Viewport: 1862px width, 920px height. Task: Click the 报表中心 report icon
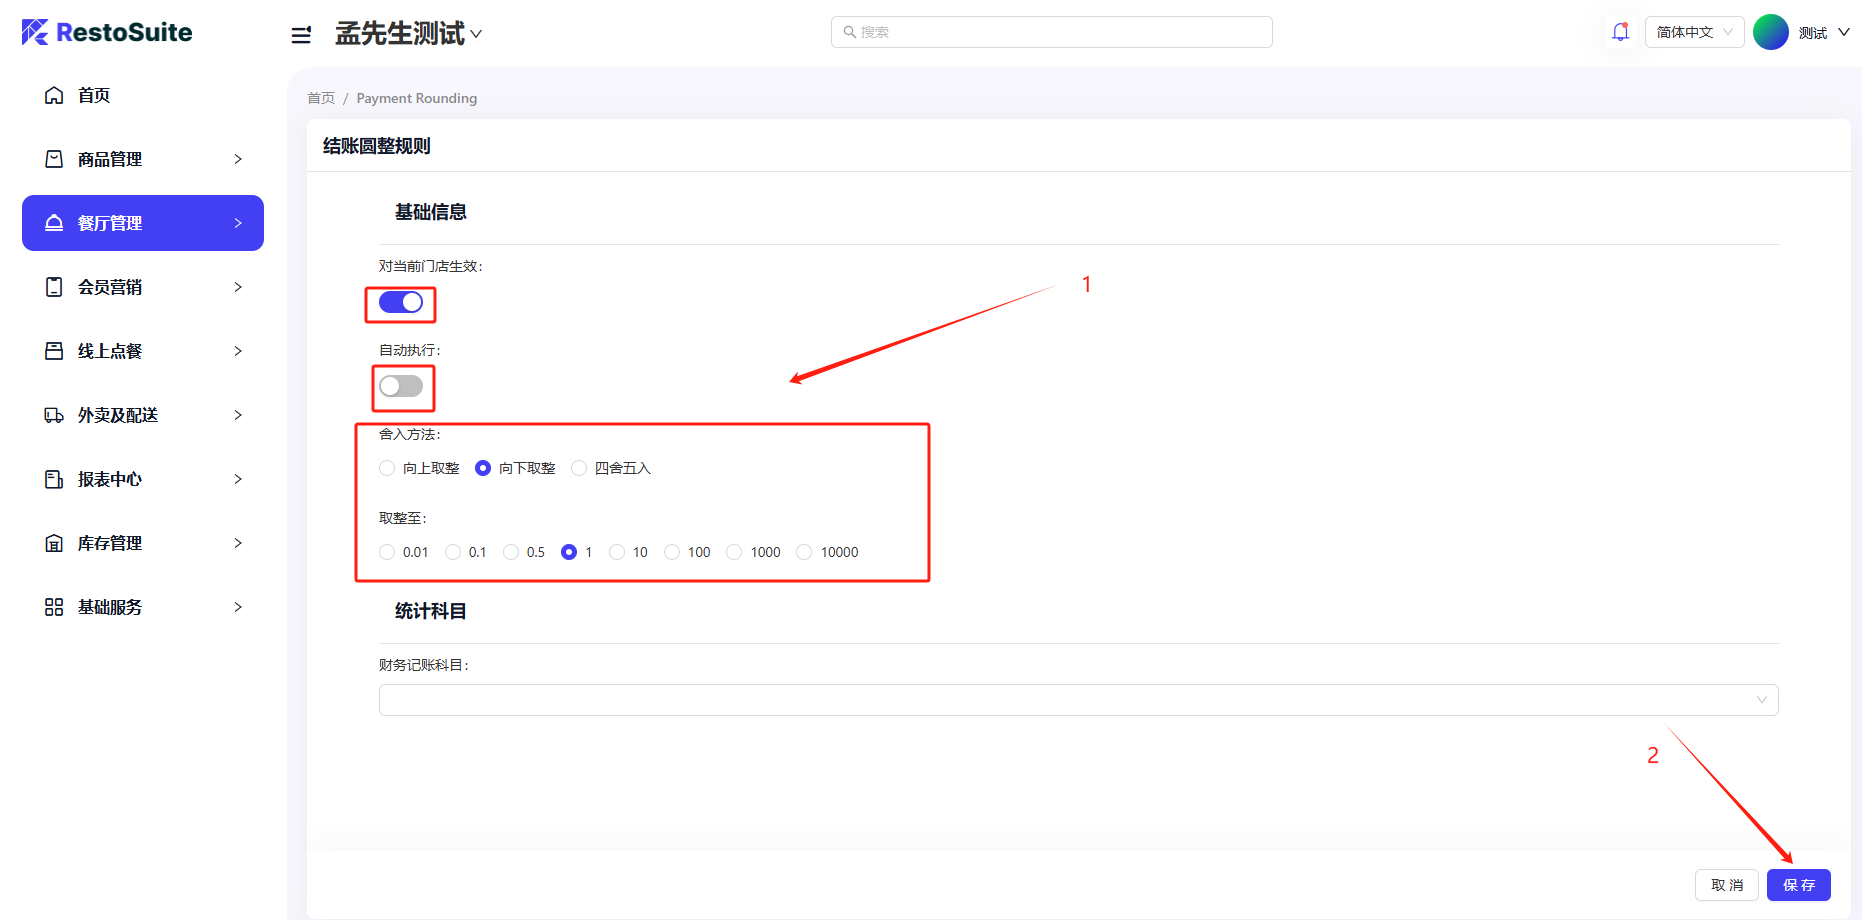pos(54,479)
